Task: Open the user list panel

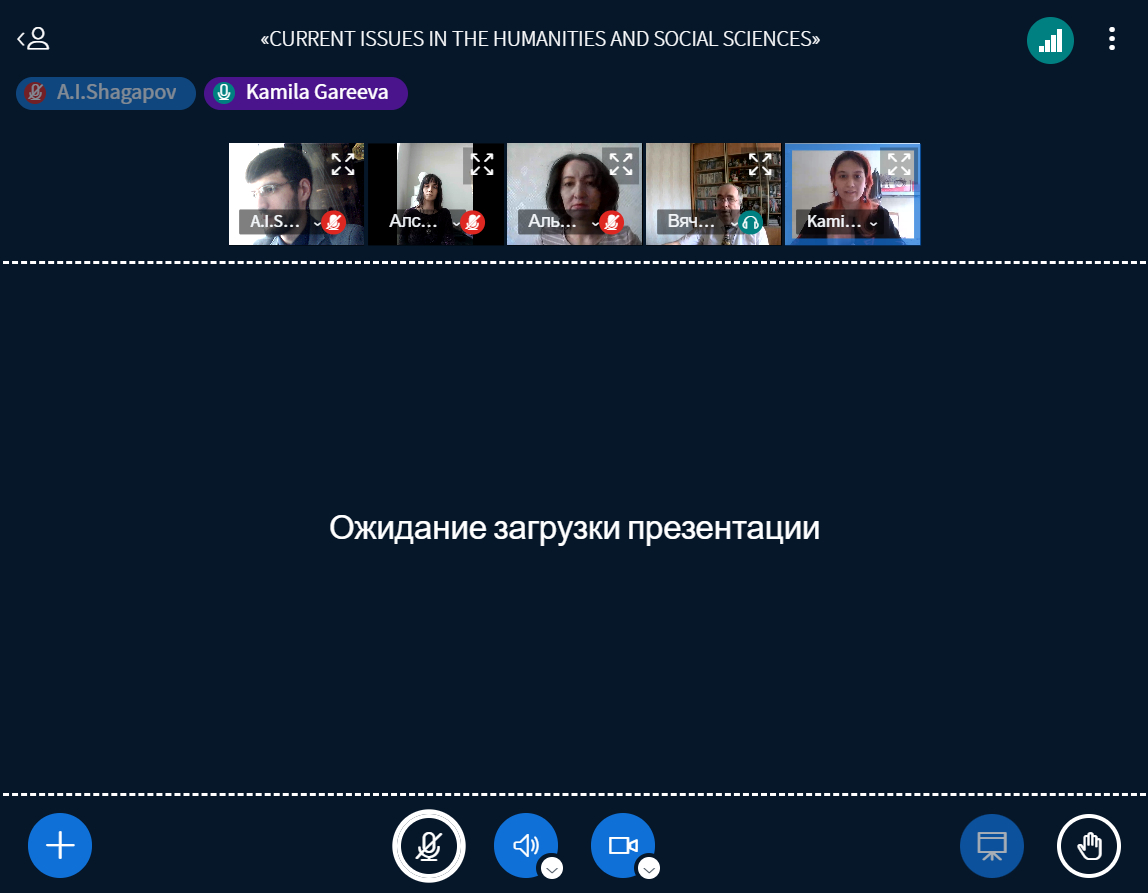Action: (33, 39)
